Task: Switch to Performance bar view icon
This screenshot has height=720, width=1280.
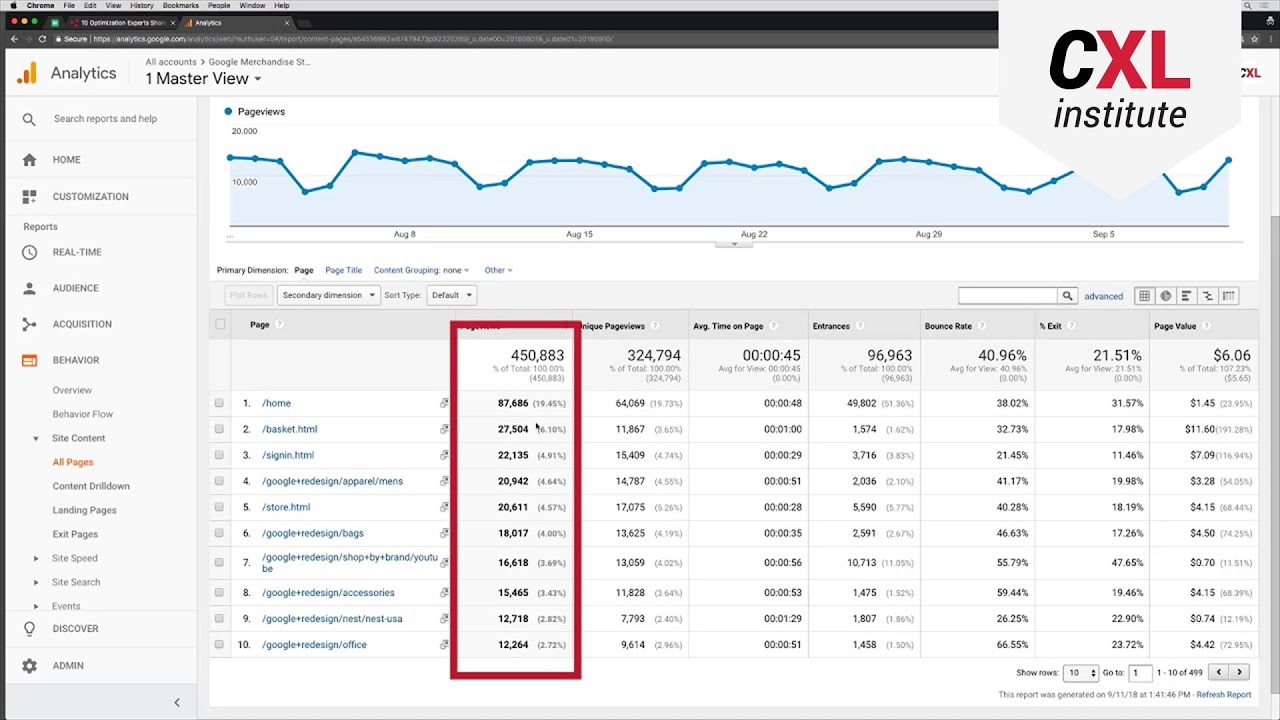Action: point(1187,296)
